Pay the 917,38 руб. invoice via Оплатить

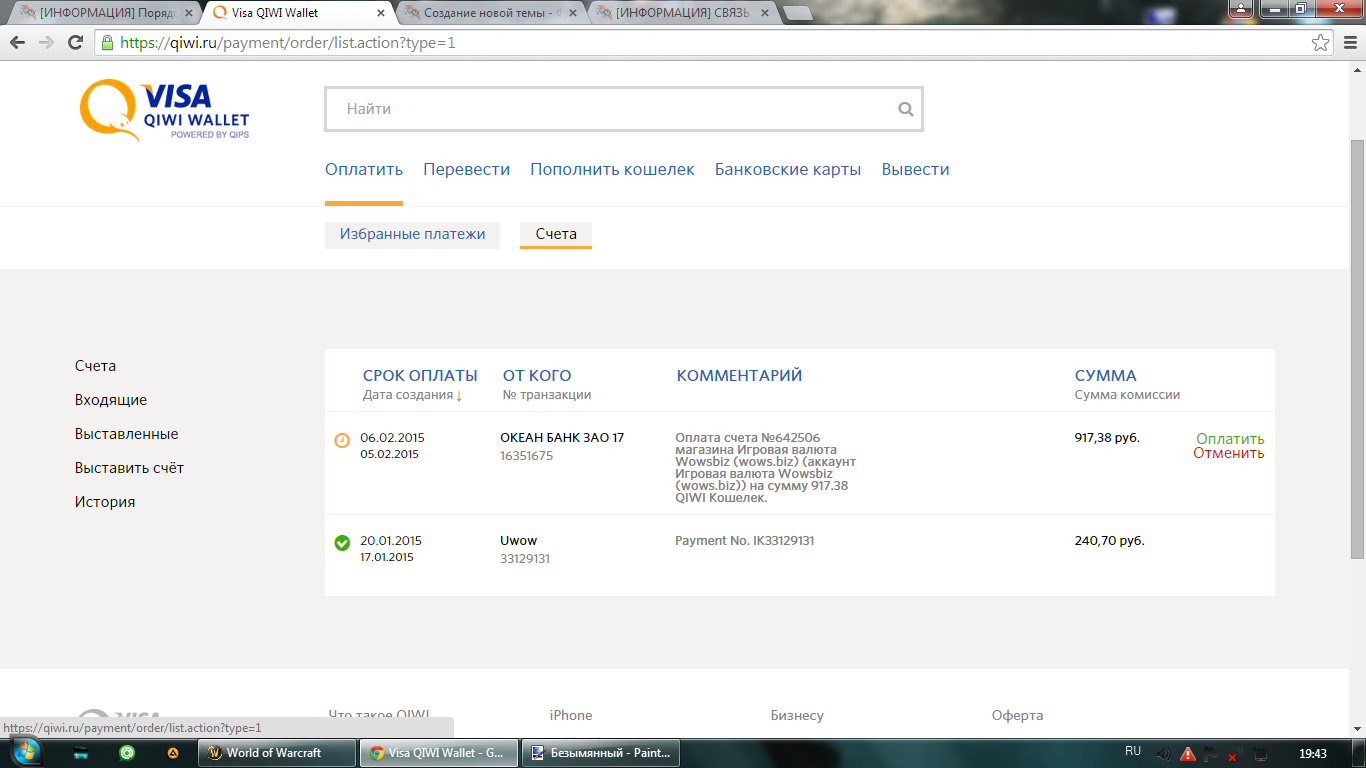coord(1230,439)
